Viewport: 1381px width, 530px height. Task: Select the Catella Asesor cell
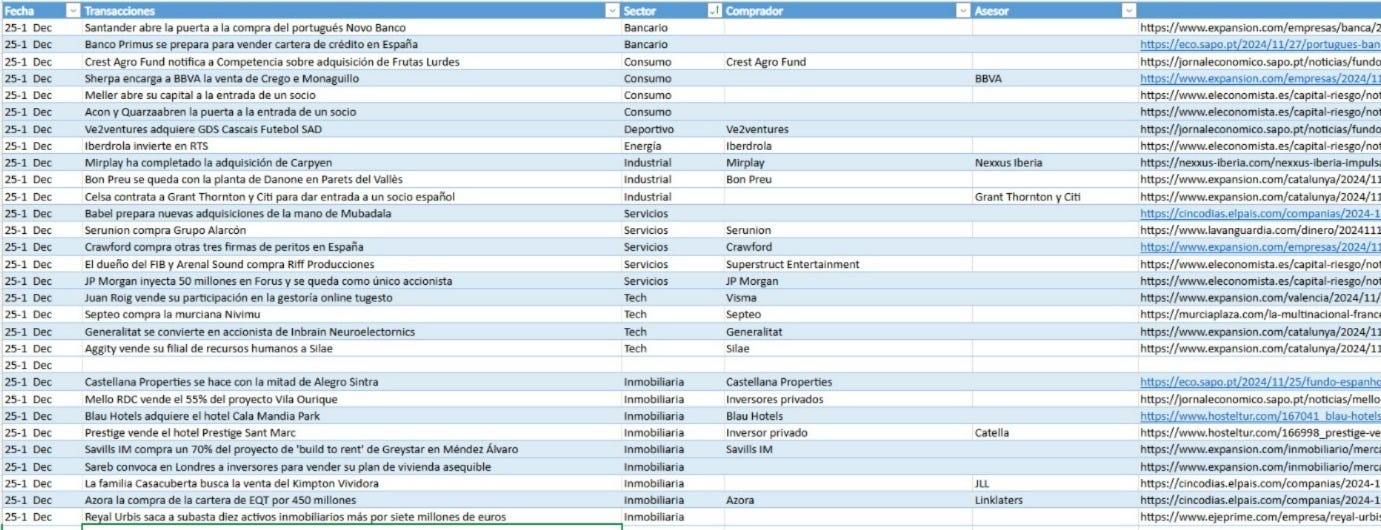pyautogui.click(x=1056, y=433)
